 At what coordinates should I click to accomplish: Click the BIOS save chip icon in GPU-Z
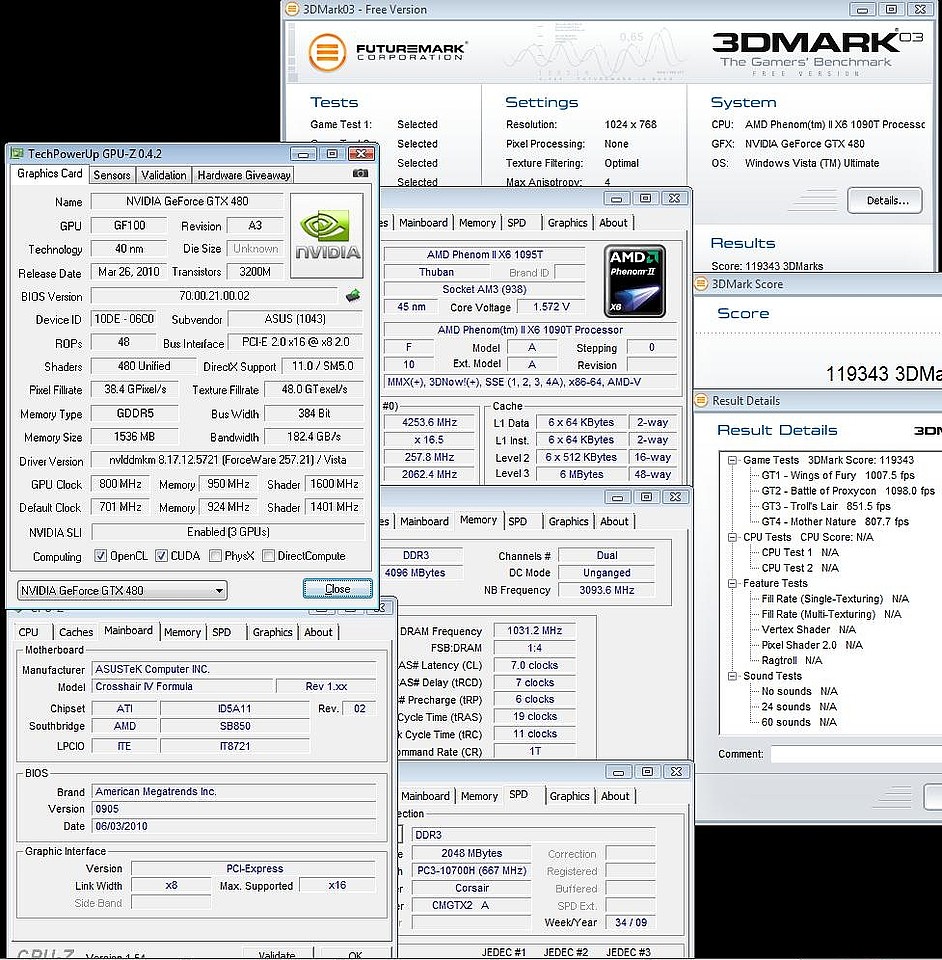pyautogui.click(x=353, y=296)
